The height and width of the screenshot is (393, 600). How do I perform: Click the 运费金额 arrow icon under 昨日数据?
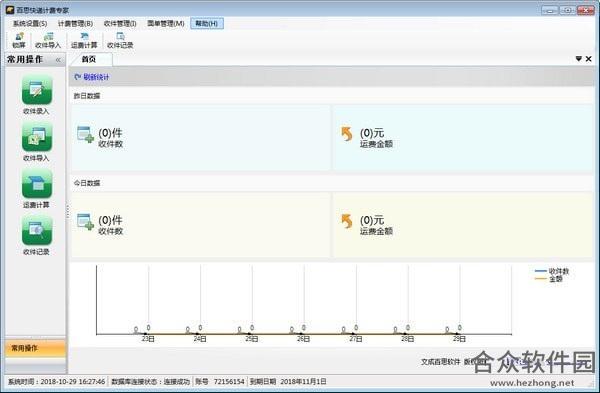point(347,134)
